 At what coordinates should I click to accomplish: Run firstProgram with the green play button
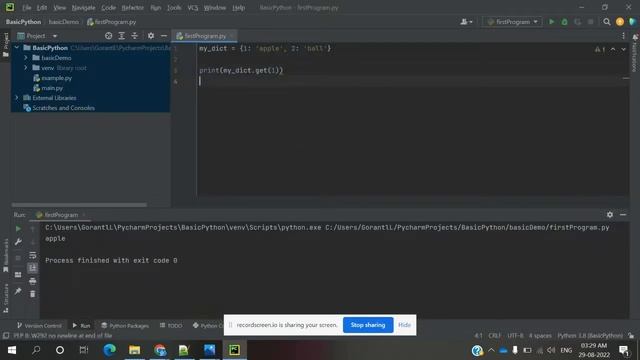point(551,22)
